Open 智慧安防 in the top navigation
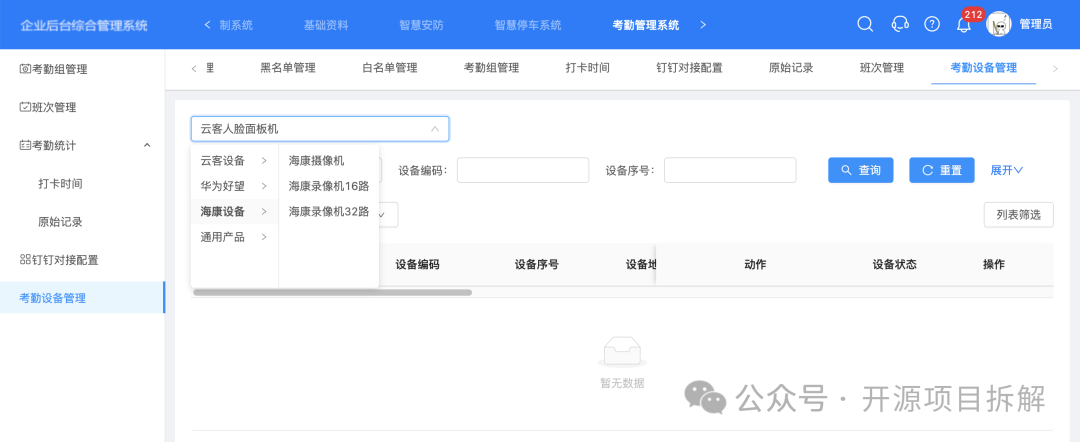The height and width of the screenshot is (442, 1080). coord(421,25)
